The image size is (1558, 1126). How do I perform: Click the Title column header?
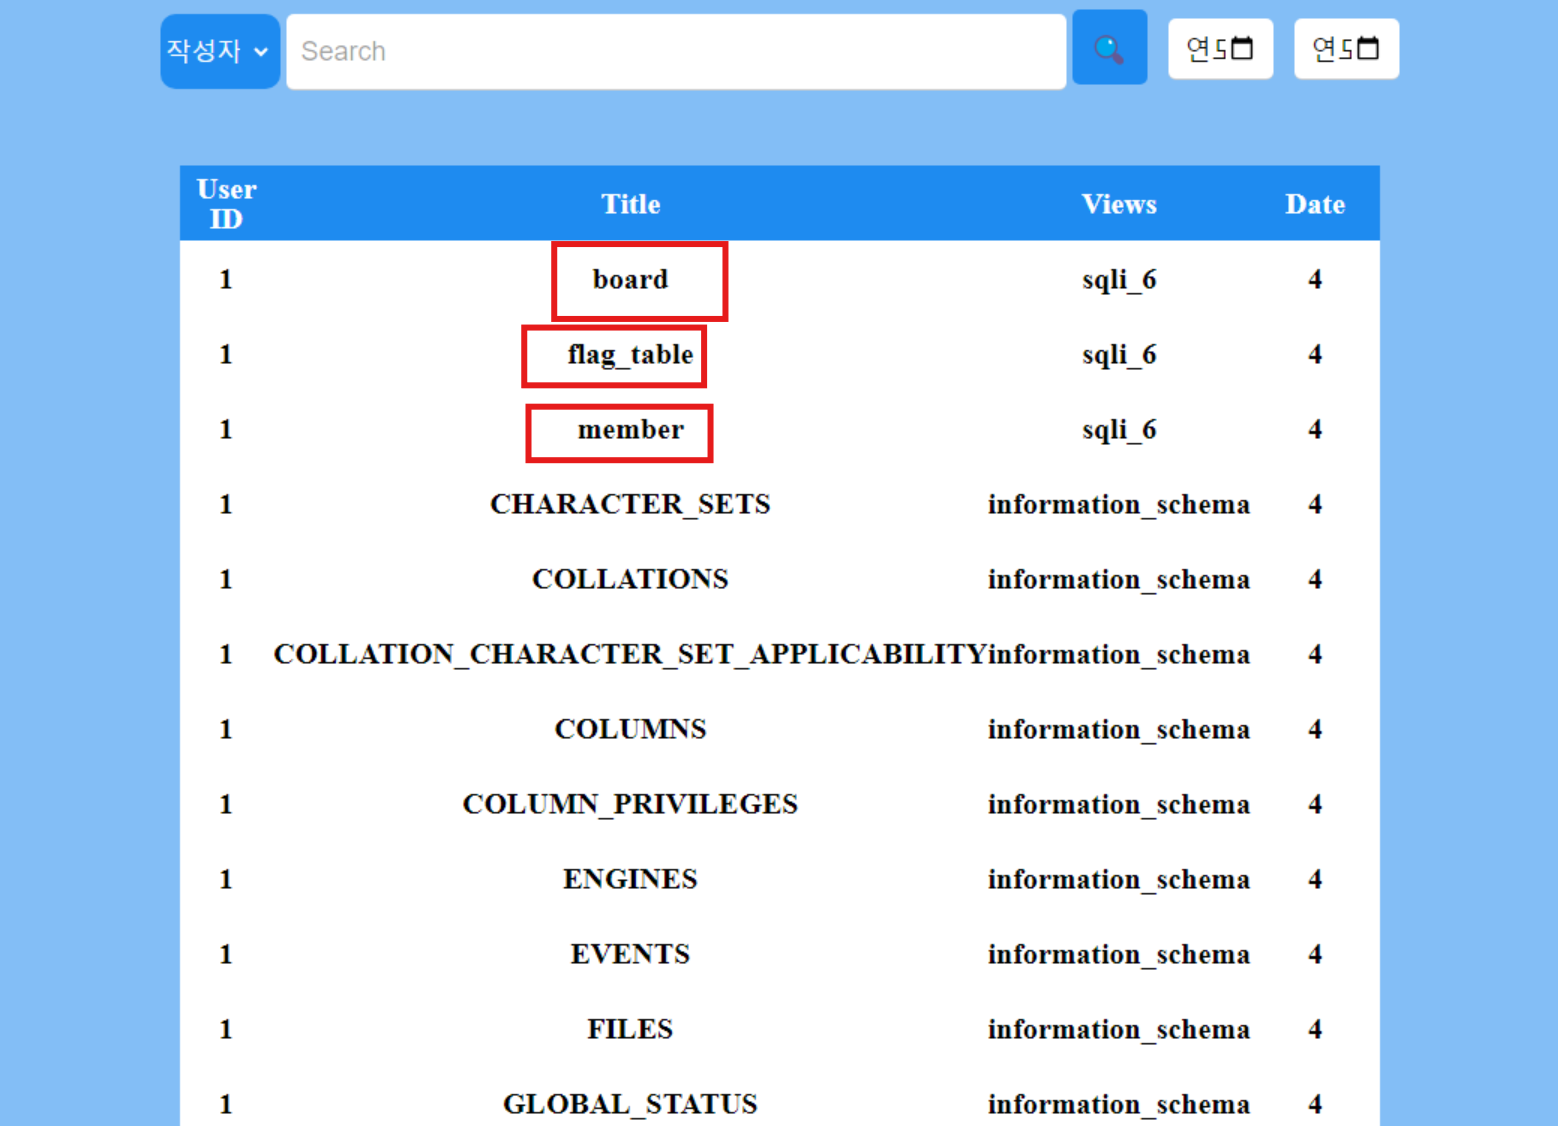[630, 204]
